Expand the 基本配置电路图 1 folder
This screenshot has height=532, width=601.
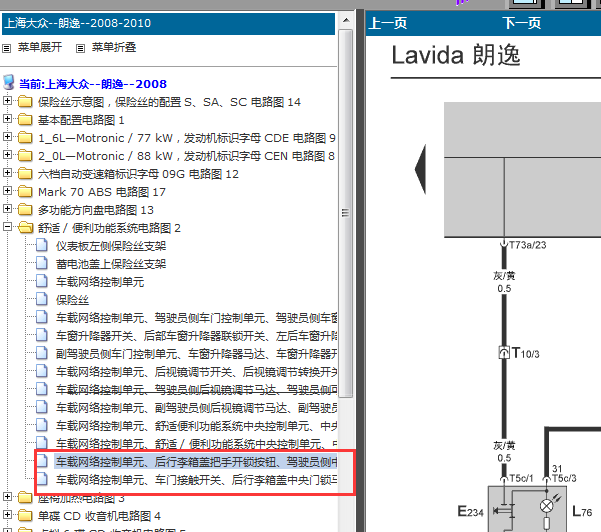click(x=7, y=119)
